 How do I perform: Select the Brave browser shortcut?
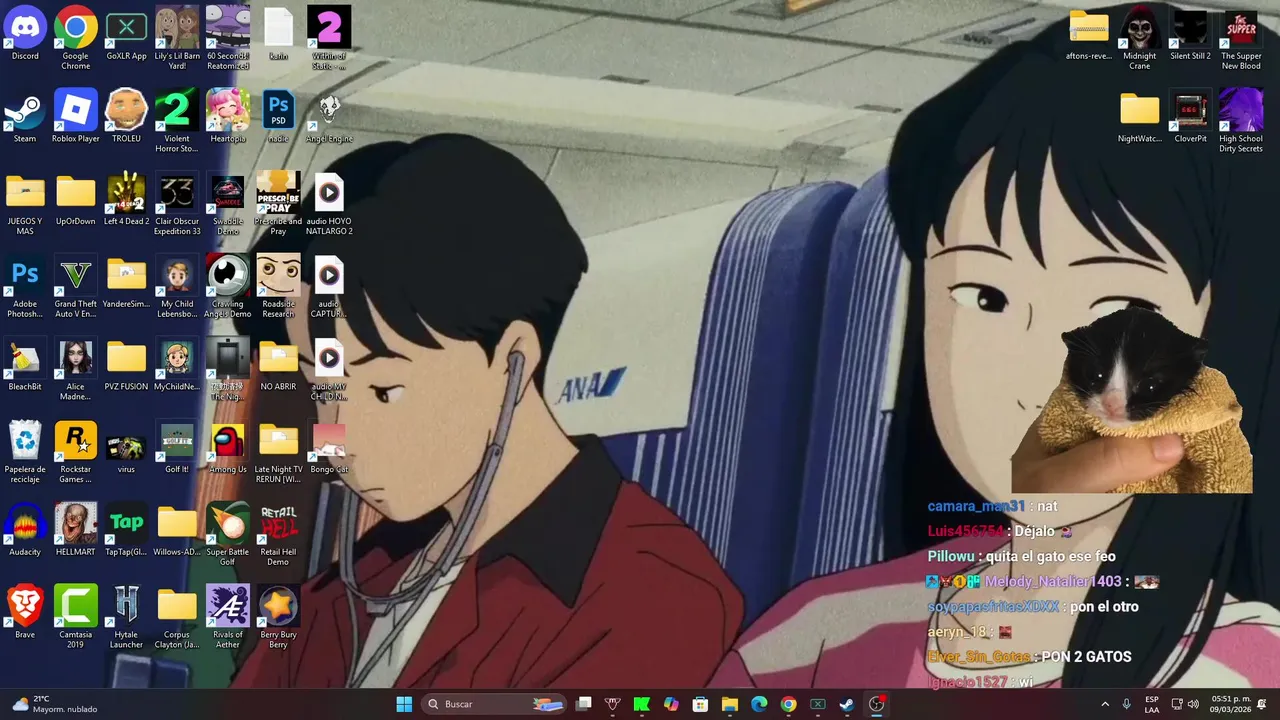point(25,613)
